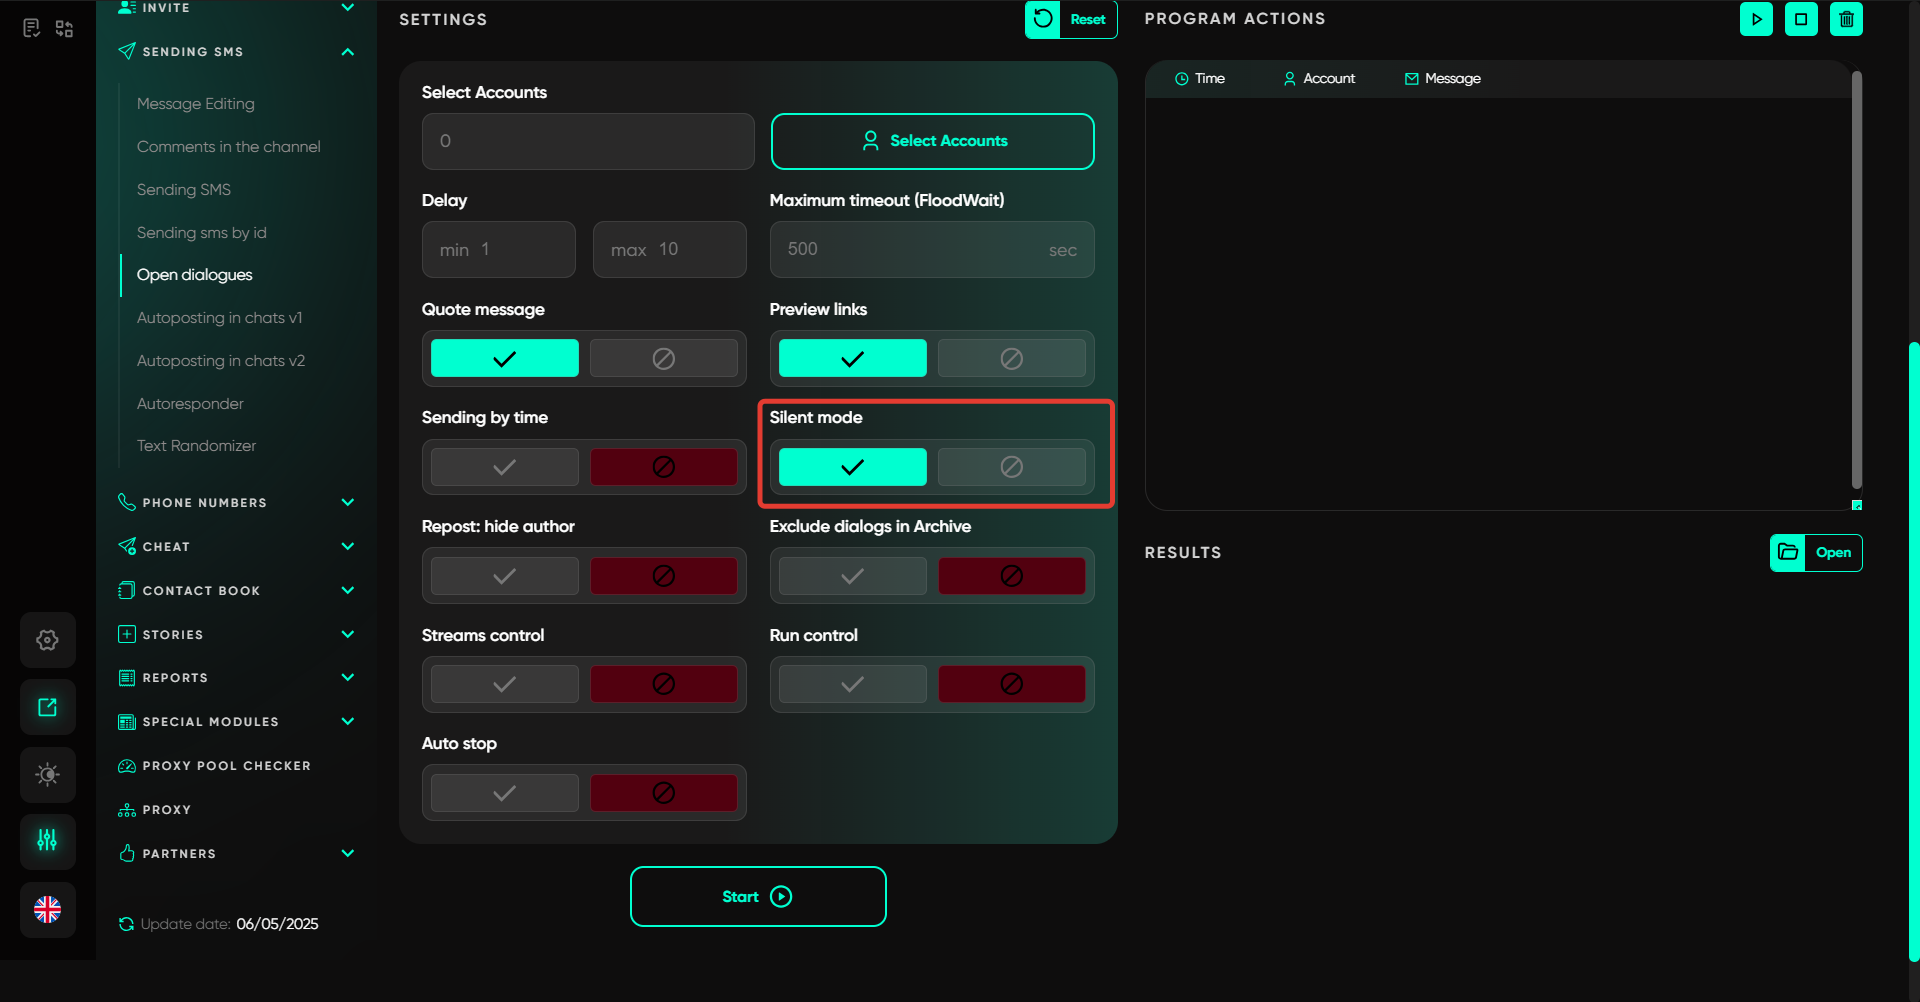Click the play icon in Program Actions
This screenshot has width=1920, height=1002.
coord(1756,19)
